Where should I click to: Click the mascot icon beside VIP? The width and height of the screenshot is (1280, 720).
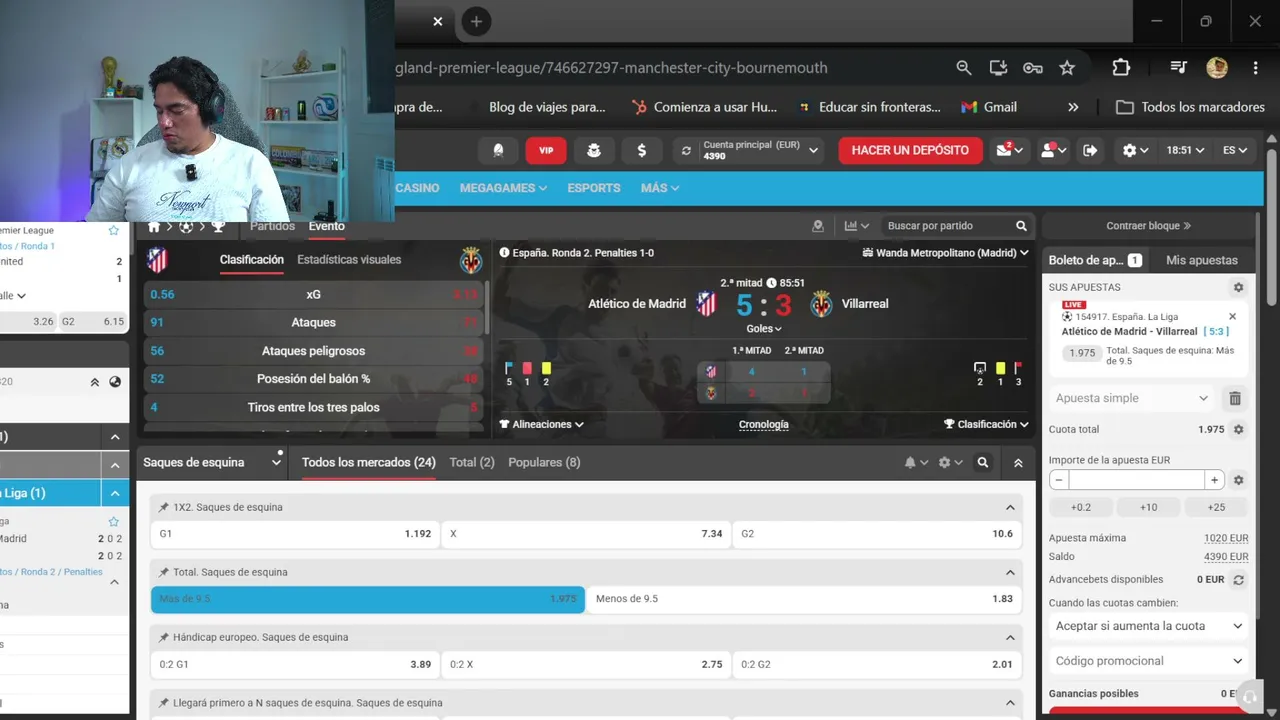(594, 150)
